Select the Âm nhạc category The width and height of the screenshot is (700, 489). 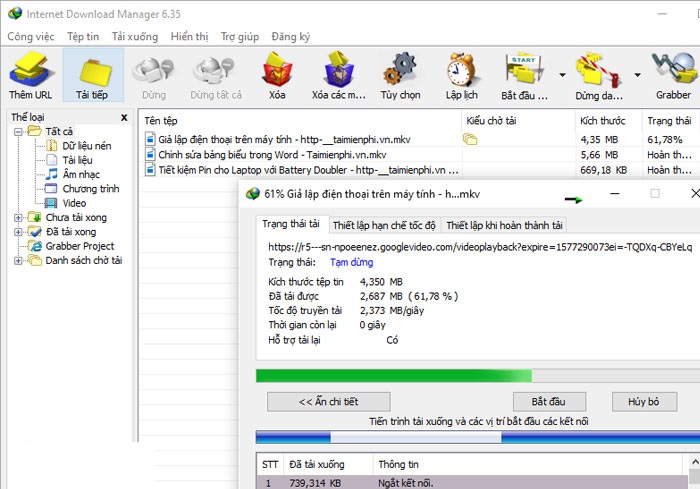(73, 174)
